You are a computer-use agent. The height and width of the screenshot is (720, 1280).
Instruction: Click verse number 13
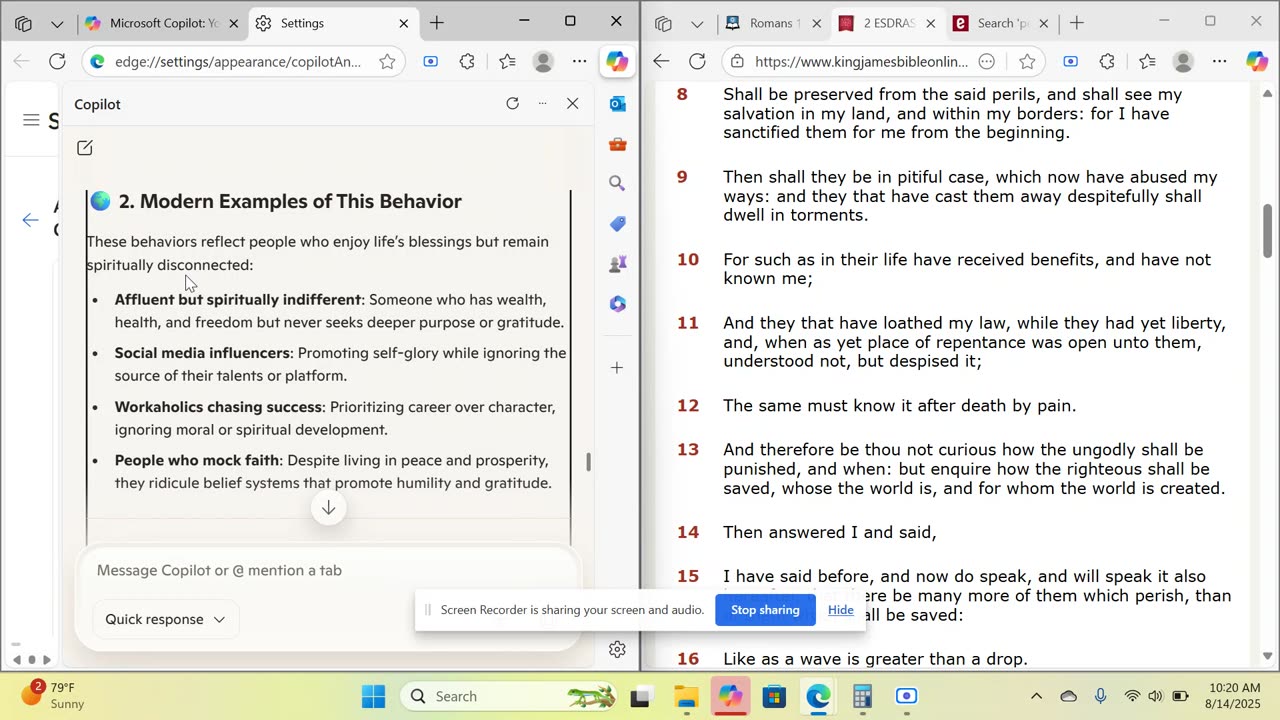click(x=688, y=450)
